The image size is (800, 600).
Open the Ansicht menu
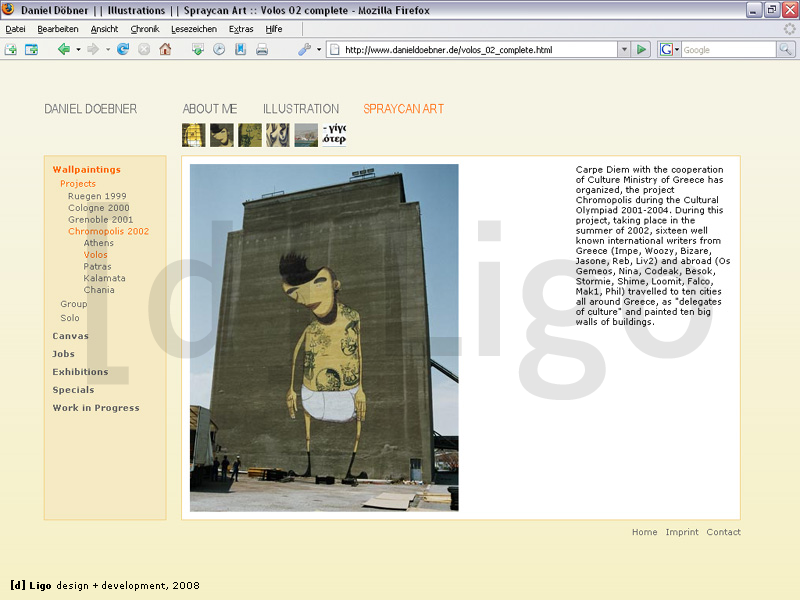coord(104,29)
